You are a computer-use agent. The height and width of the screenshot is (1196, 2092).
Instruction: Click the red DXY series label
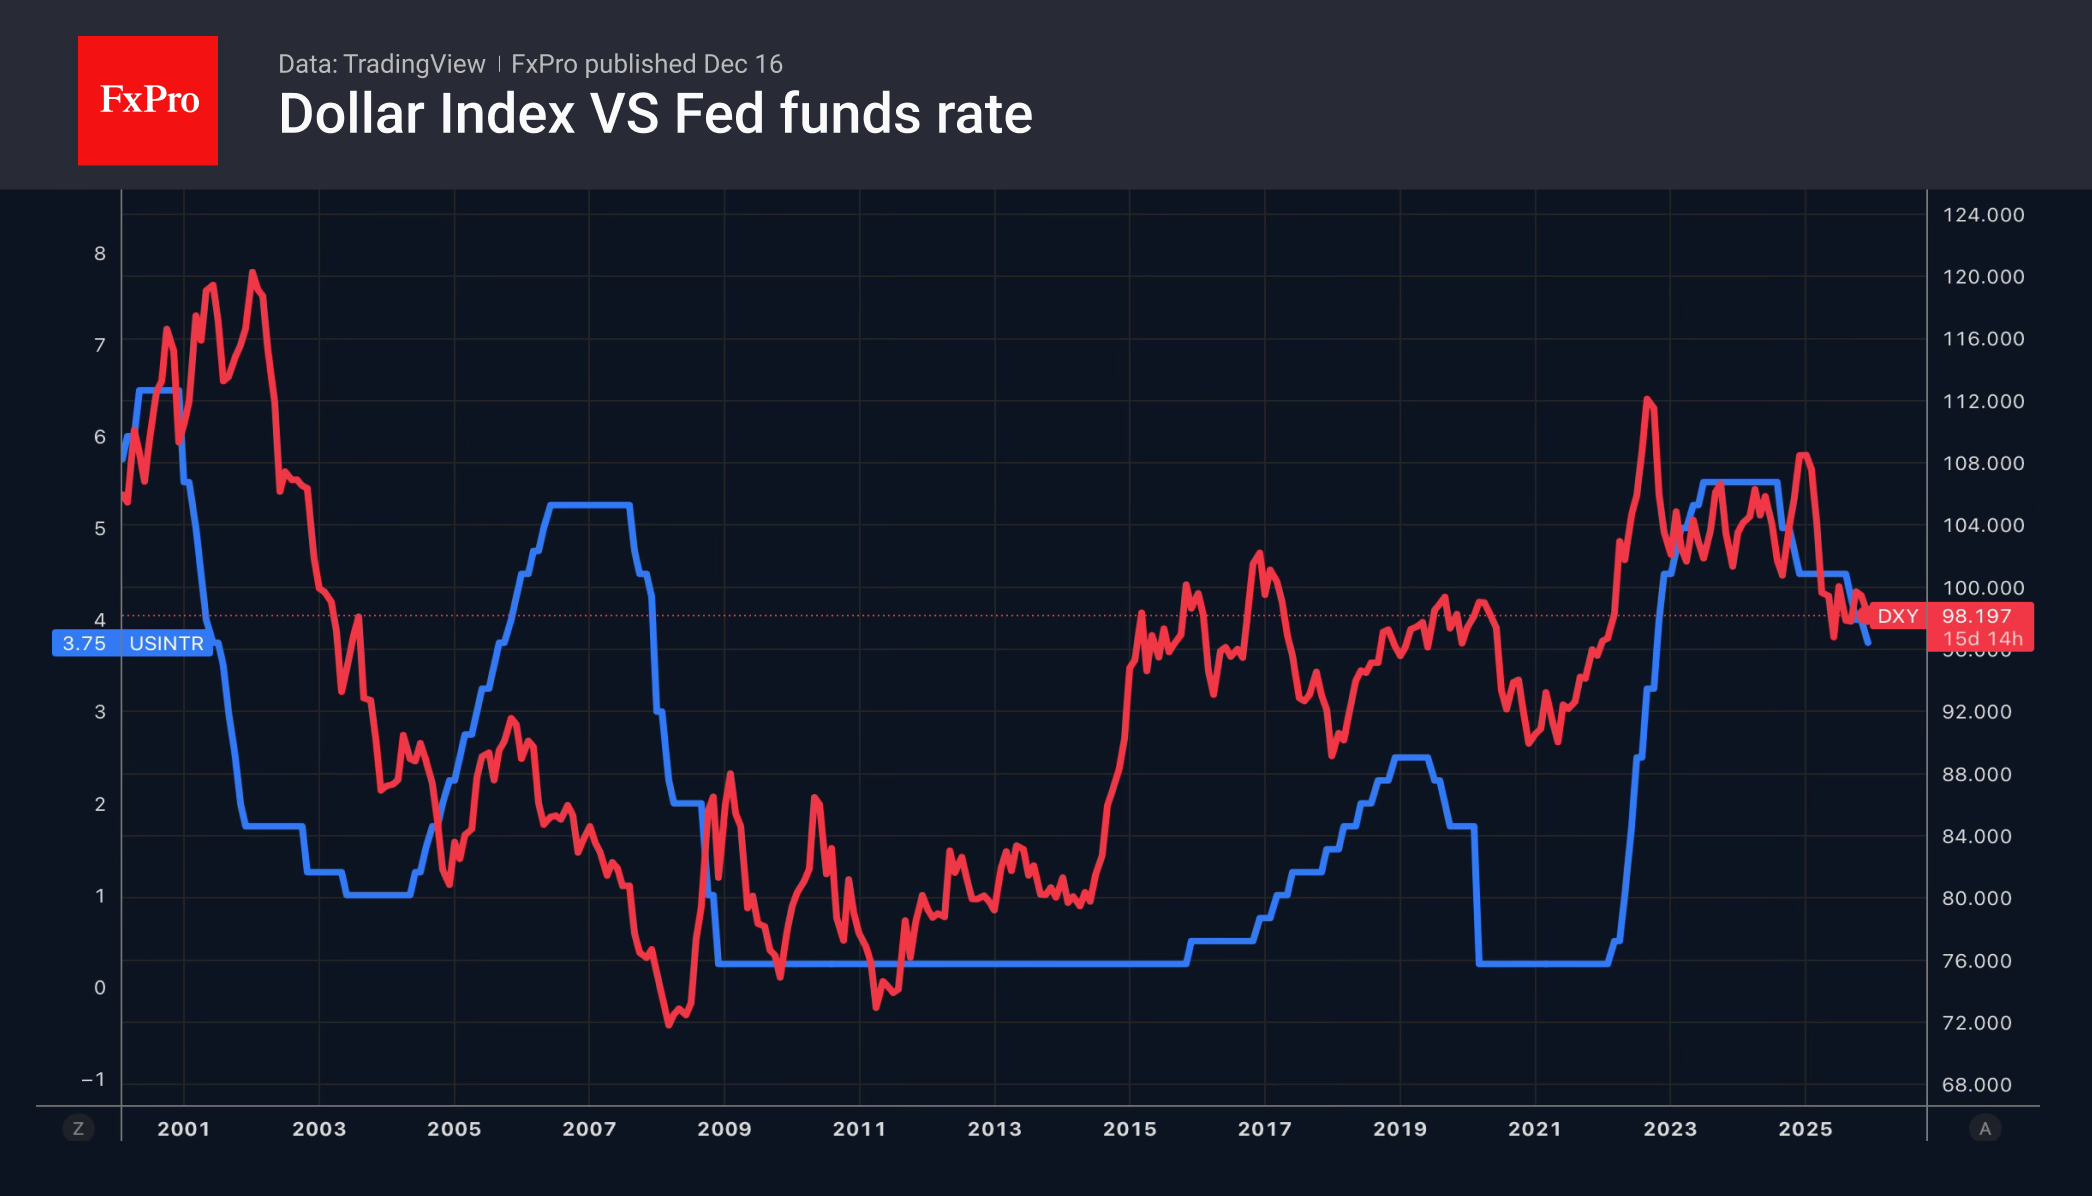pos(1897,616)
